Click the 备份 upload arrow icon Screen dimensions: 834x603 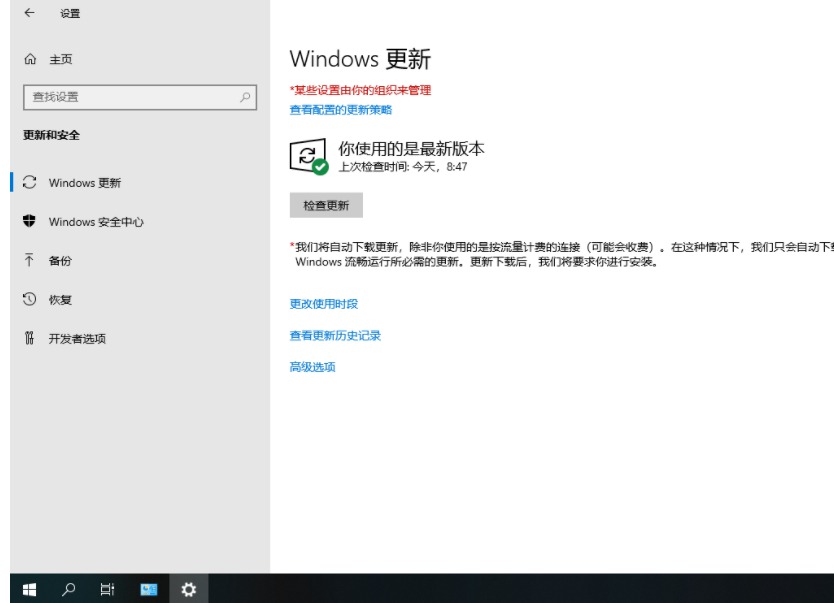coord(29,260)
